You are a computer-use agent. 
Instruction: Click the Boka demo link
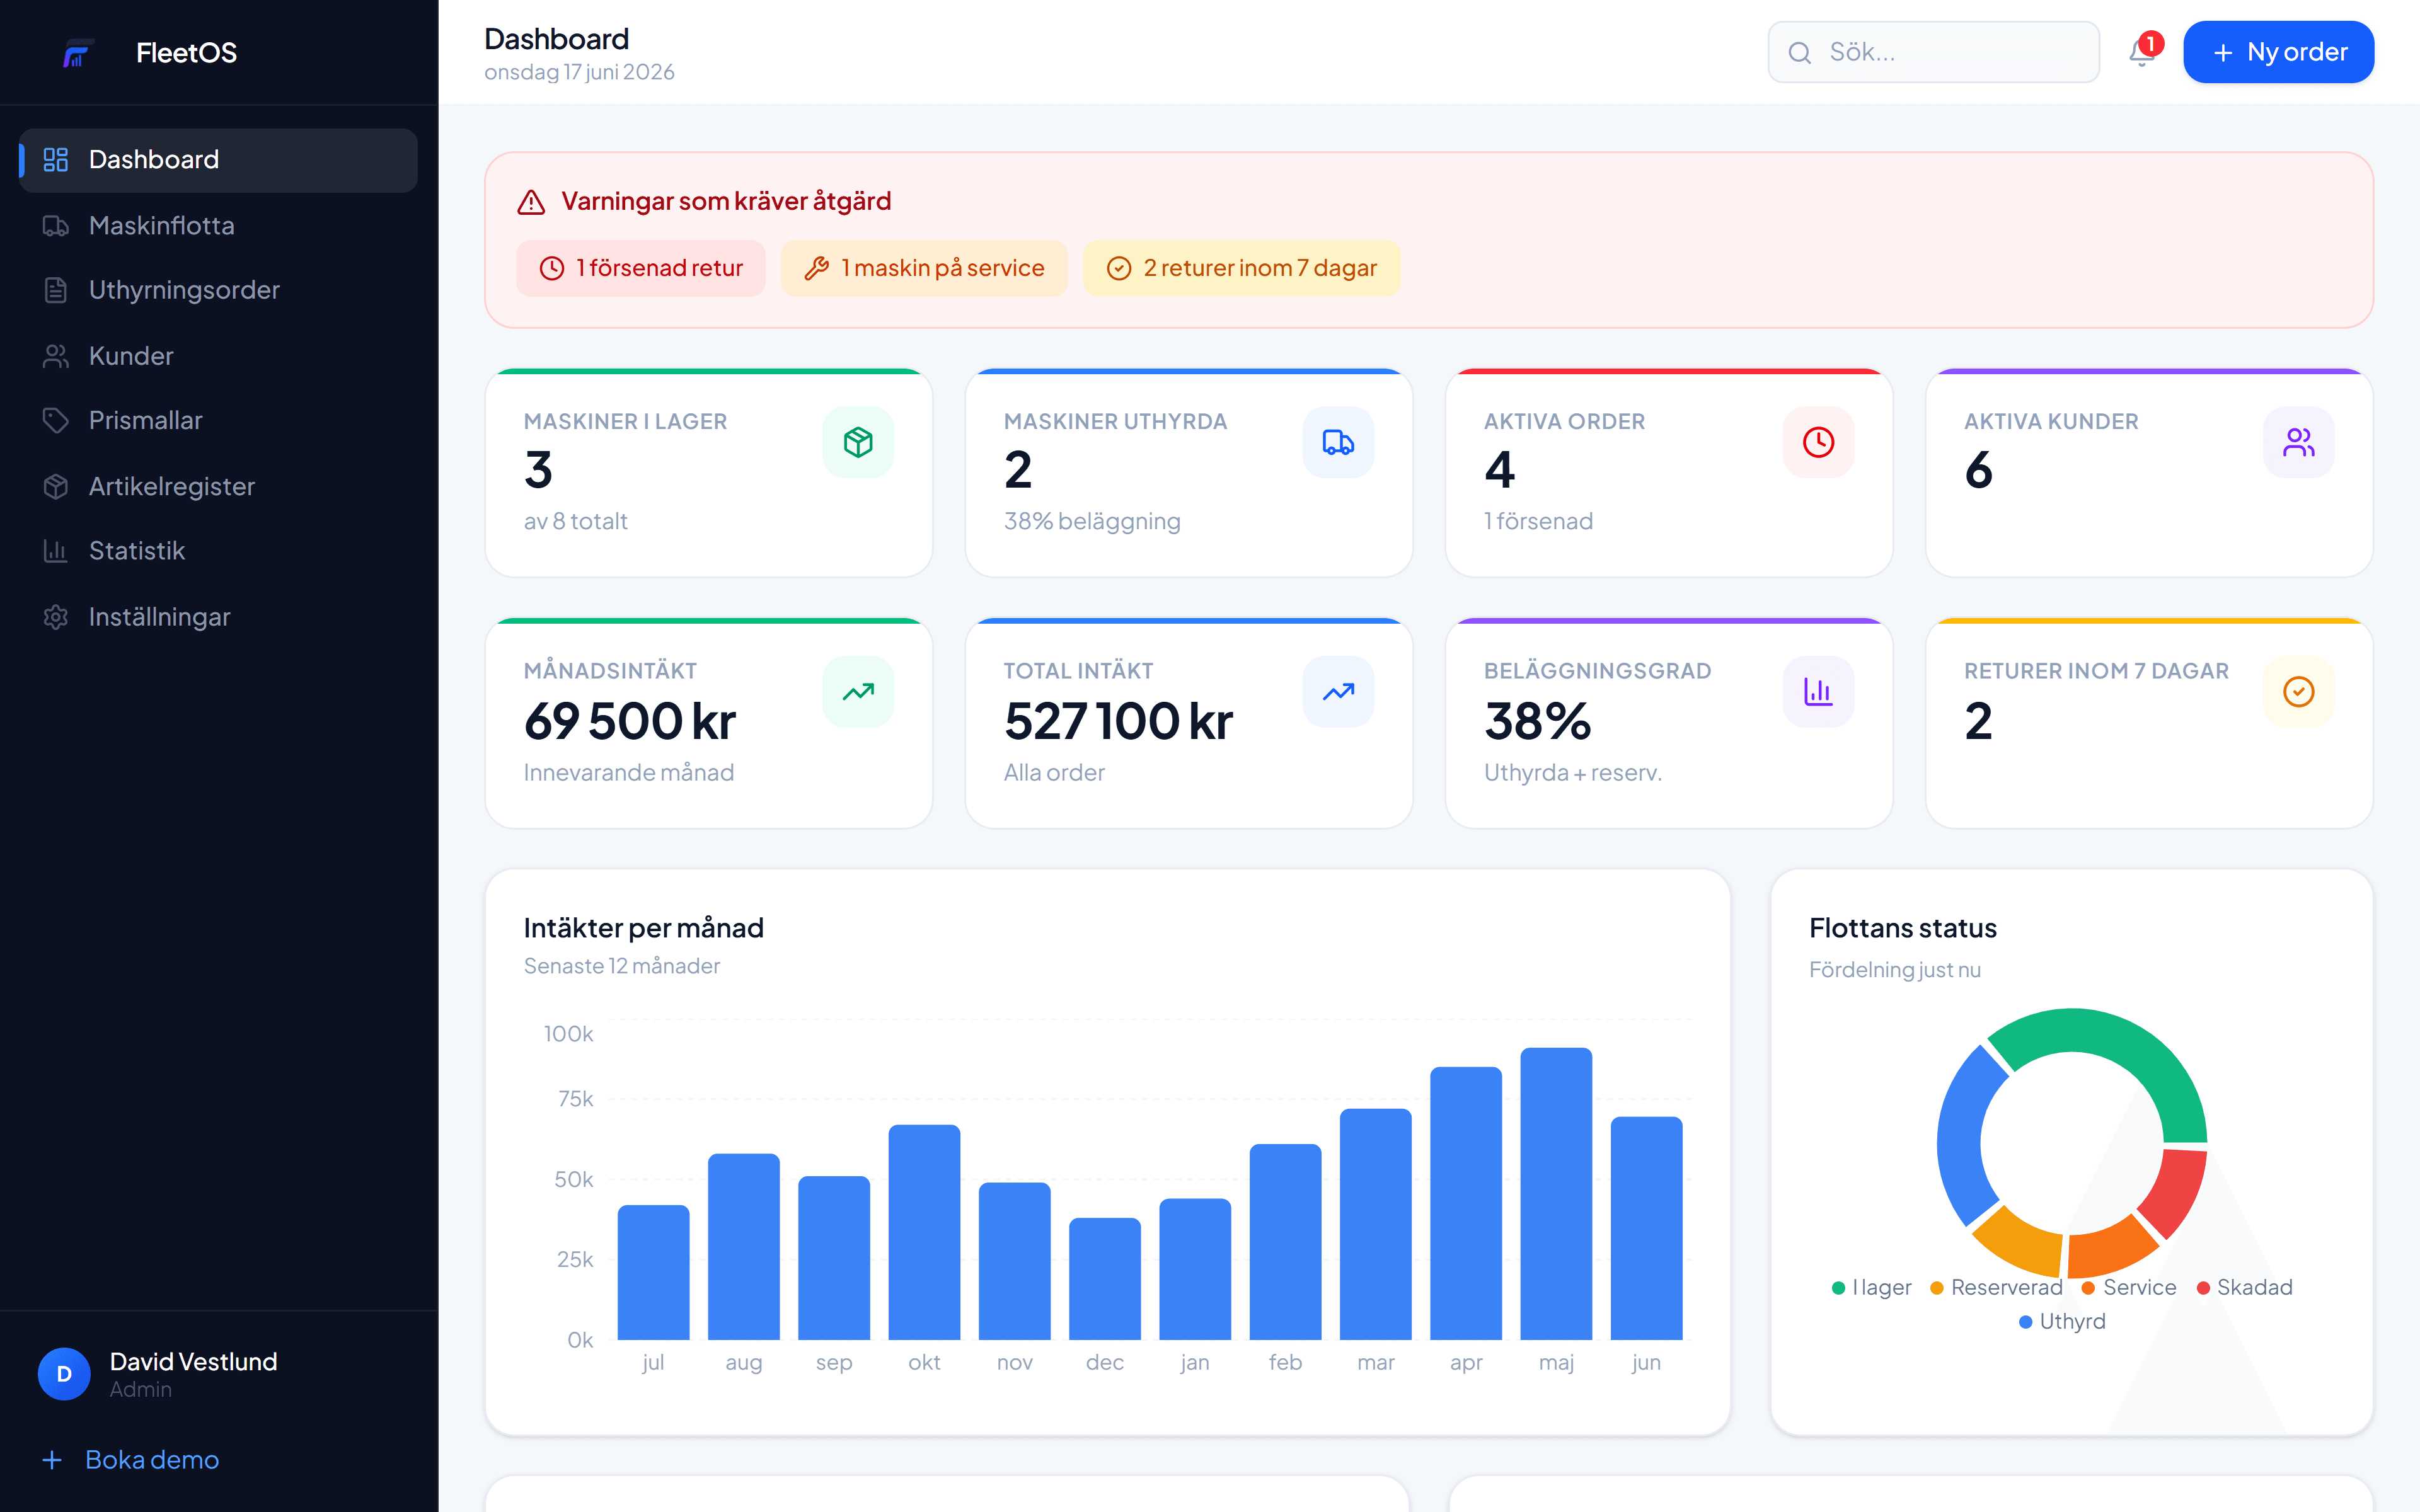(131, 1460)
